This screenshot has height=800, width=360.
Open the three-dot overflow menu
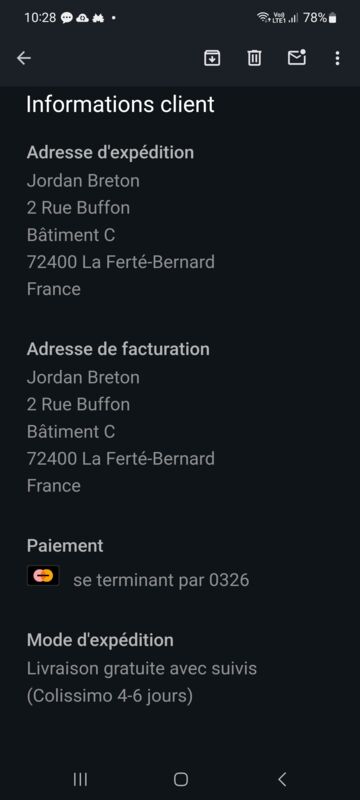(x=337, y=58)
